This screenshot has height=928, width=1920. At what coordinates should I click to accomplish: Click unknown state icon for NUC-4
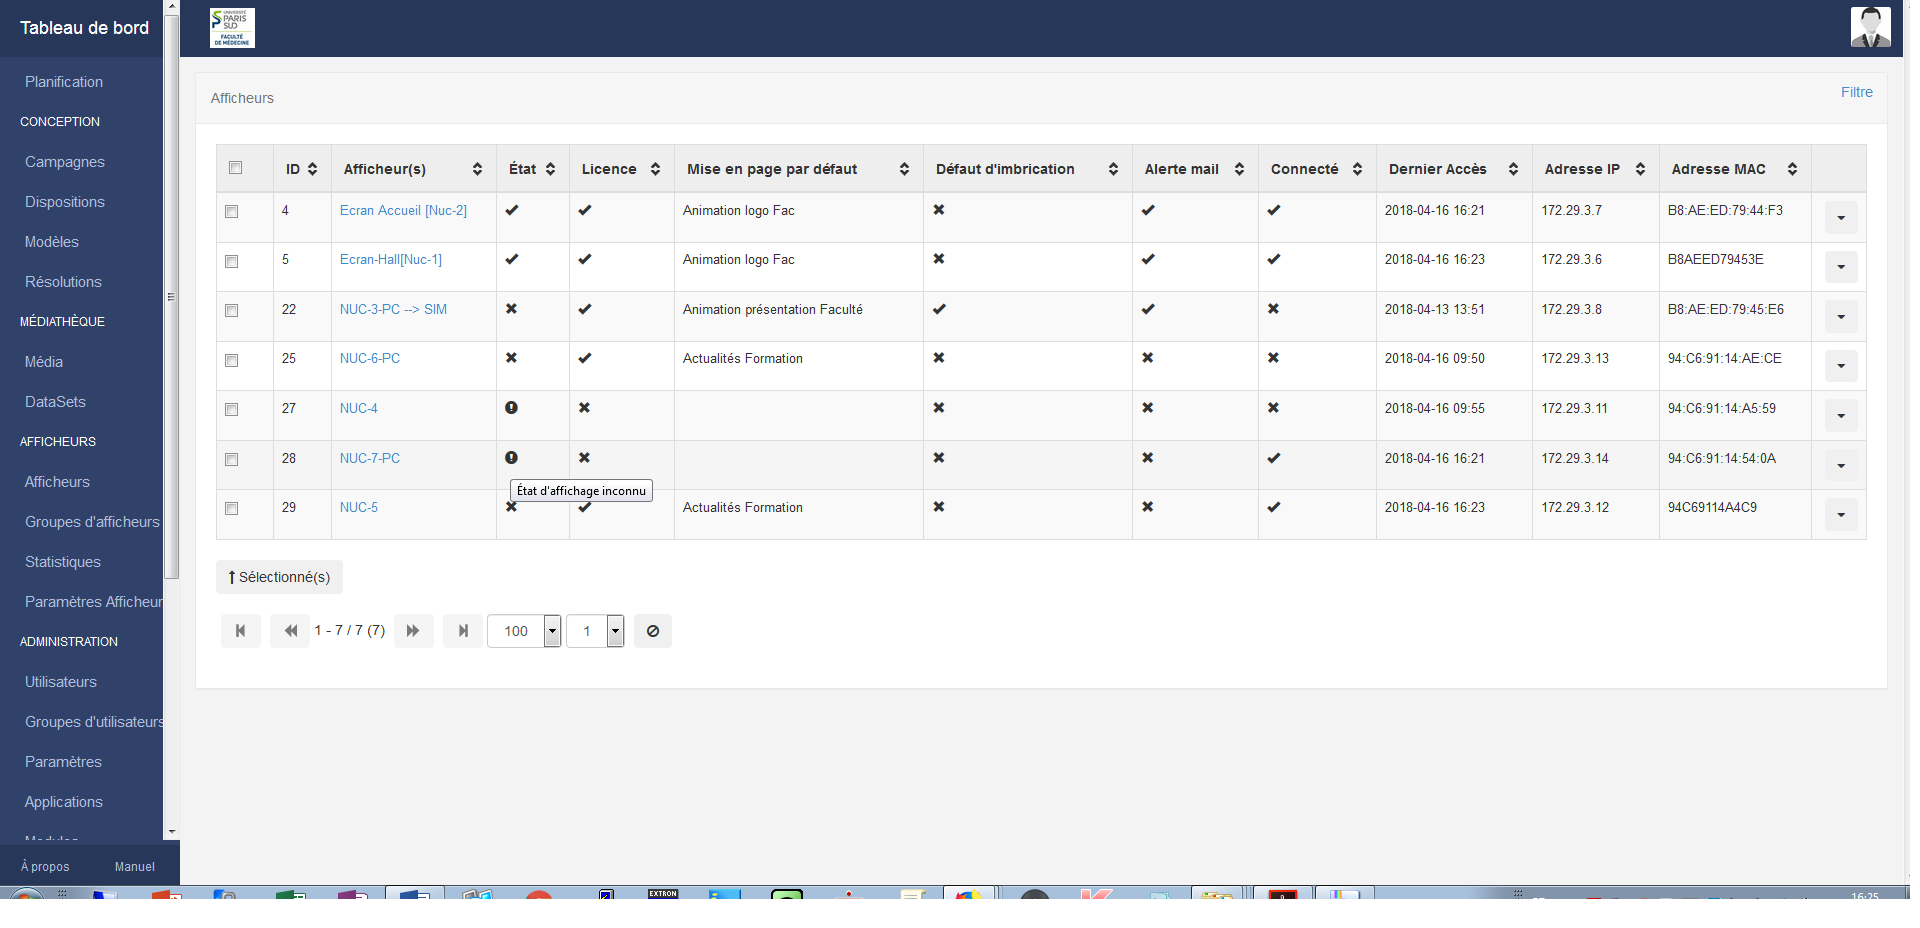click(x=511, y=408)
